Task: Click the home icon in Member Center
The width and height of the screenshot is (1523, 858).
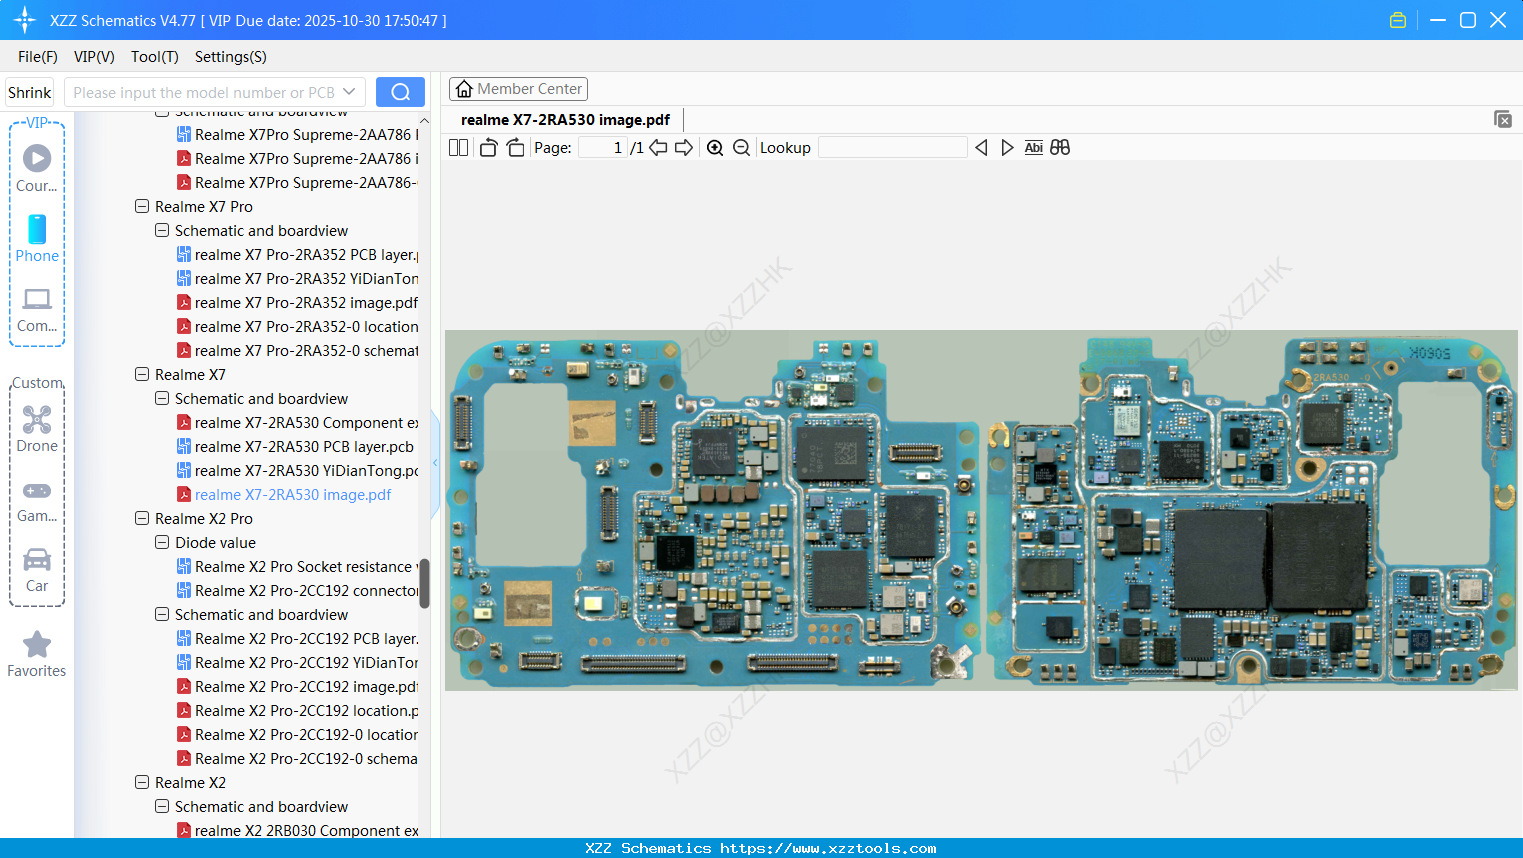Action: pyautogui.click(x=464, y=89)
